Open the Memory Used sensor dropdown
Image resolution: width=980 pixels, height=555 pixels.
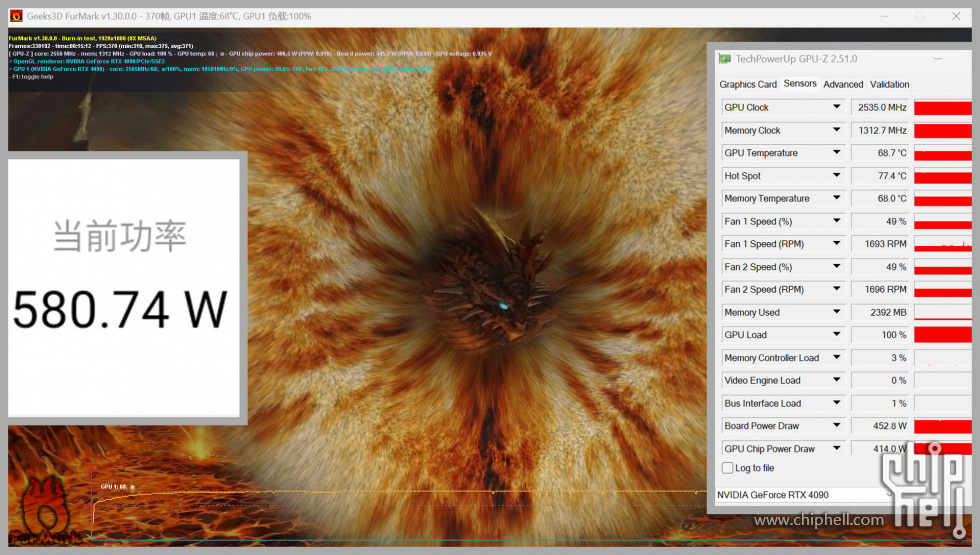[836, 312]
